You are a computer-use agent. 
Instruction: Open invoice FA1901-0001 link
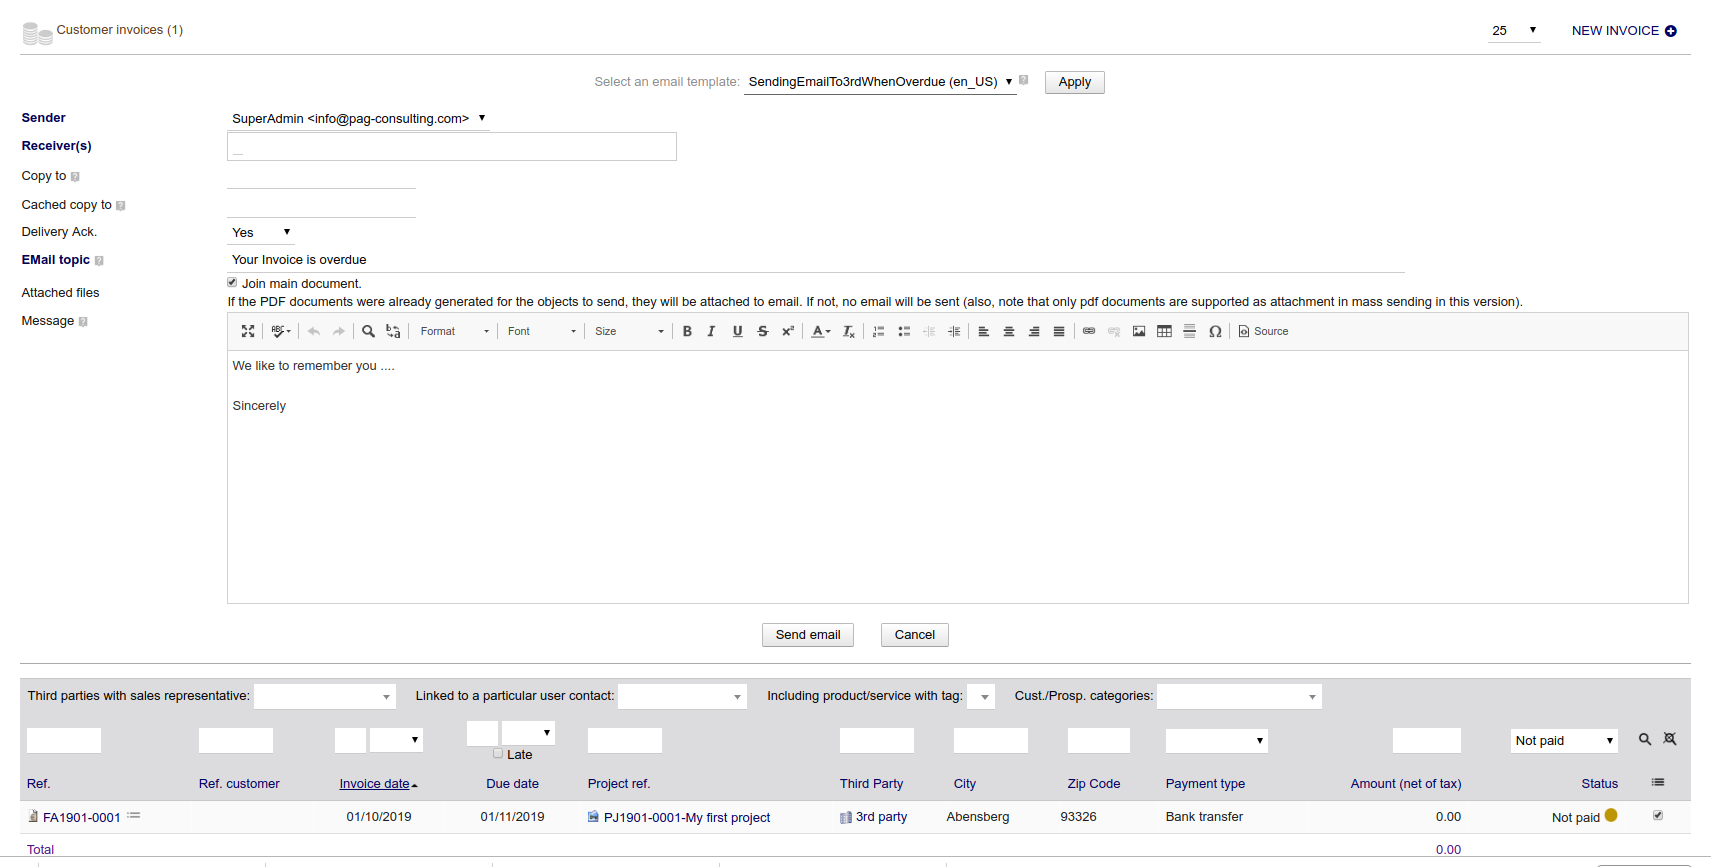81,817
